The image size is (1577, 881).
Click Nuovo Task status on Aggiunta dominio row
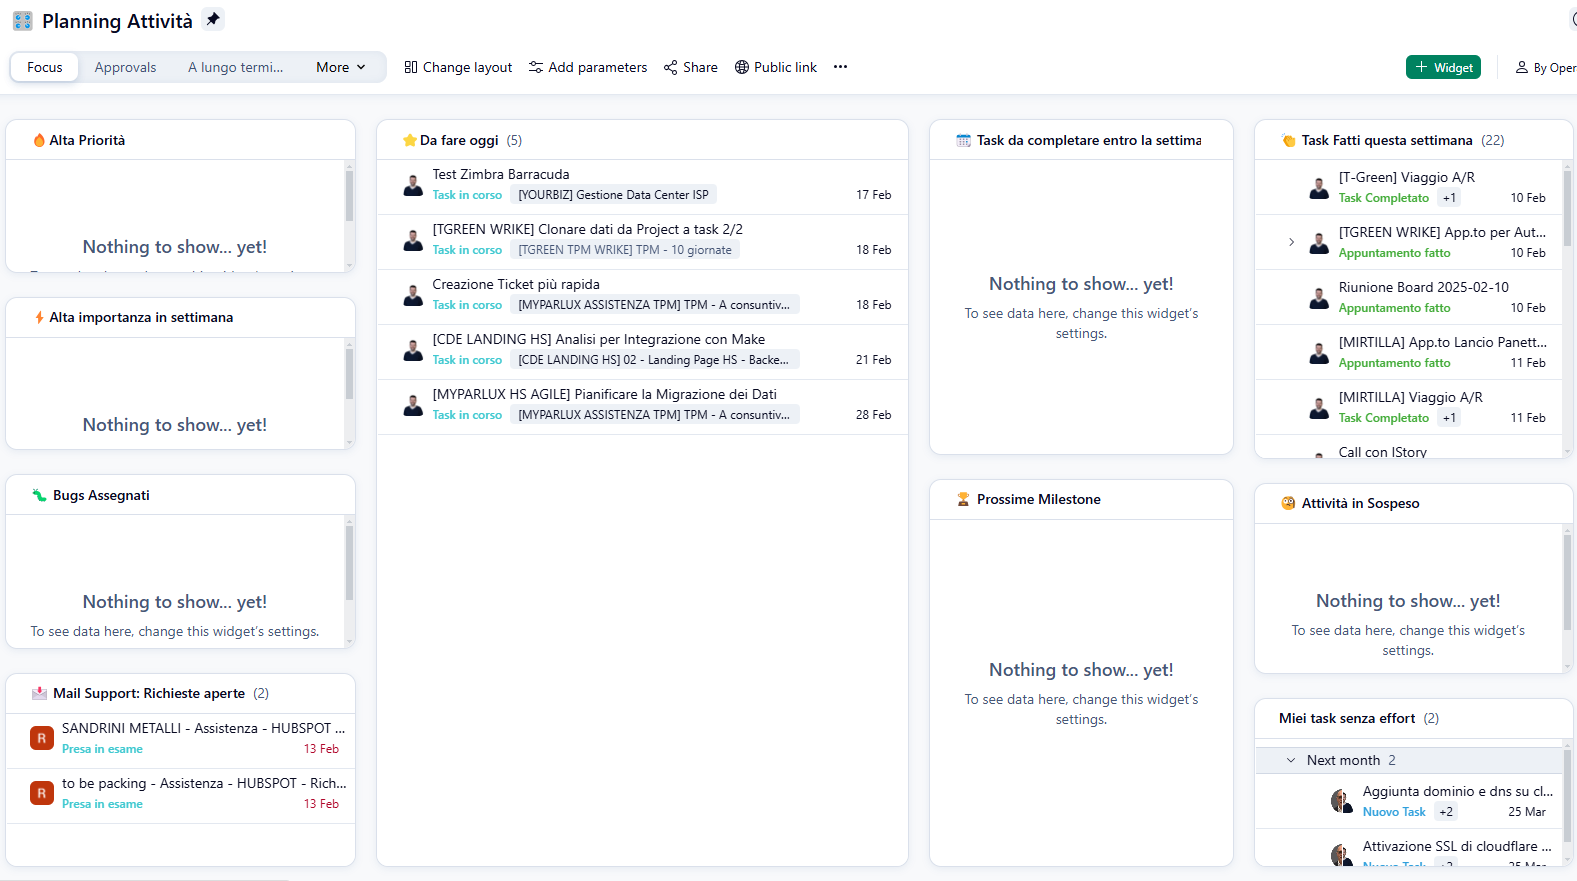click(1394, 812)
